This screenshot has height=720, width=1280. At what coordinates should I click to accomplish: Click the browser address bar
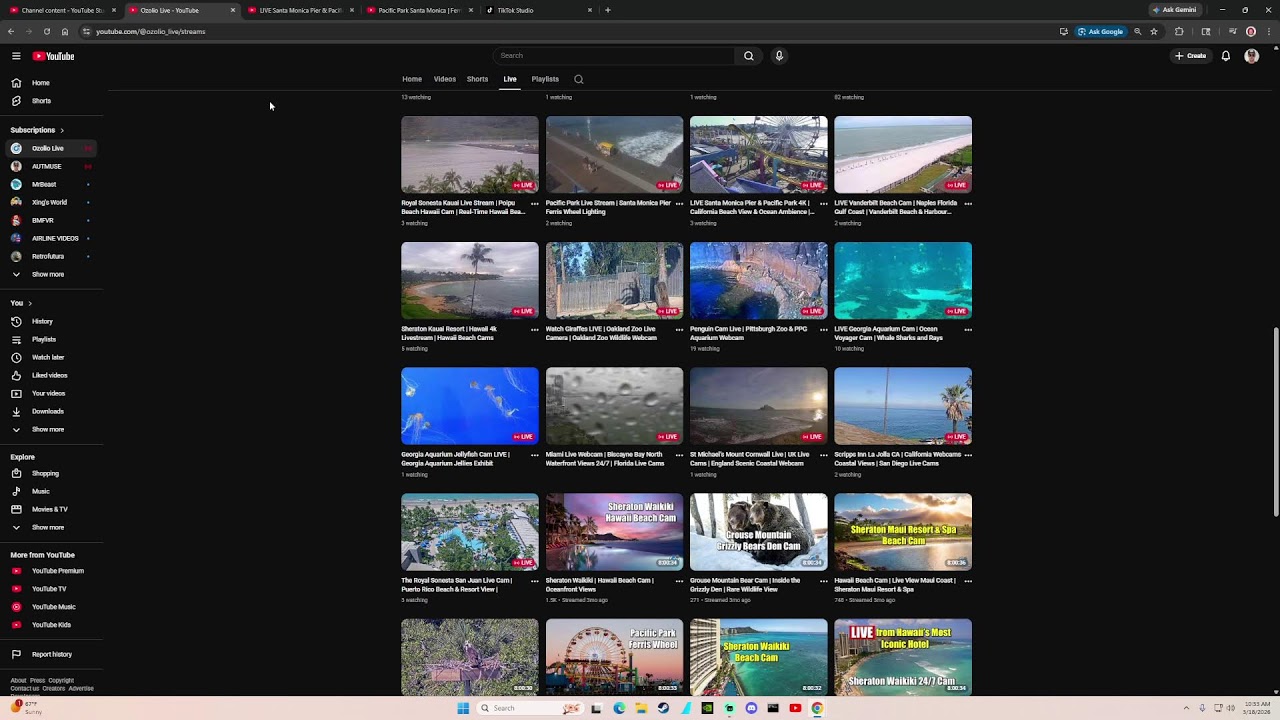(x=570, y=32)
